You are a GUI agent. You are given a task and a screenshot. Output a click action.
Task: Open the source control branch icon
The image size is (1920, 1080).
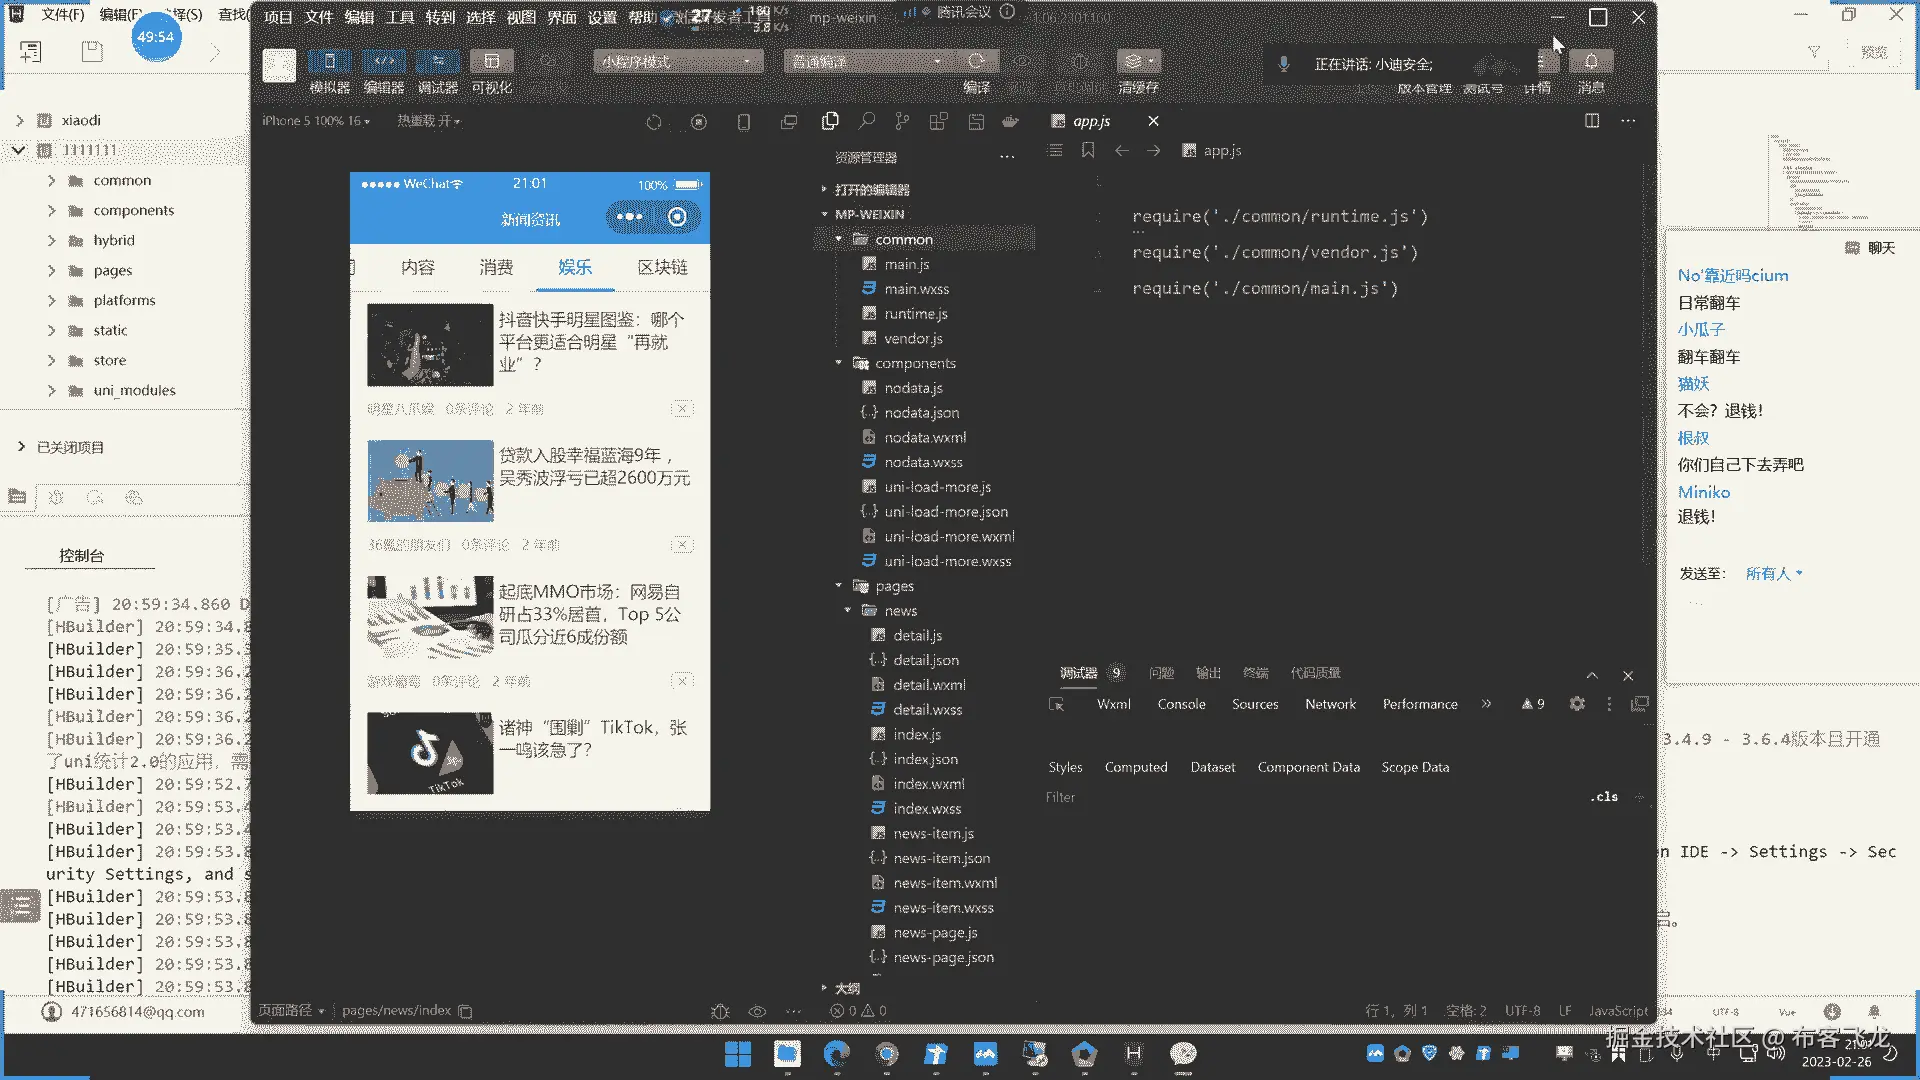click(902, 121)
